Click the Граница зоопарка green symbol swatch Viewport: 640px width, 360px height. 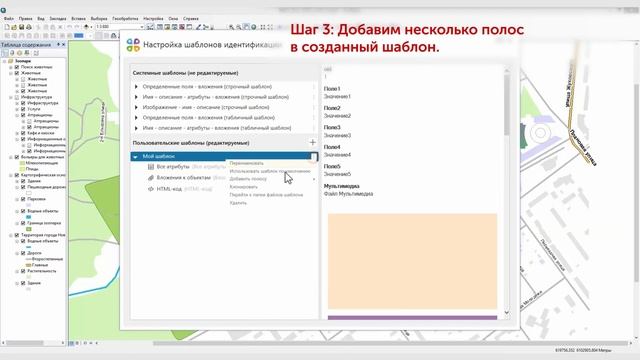[x=29, y=229]
